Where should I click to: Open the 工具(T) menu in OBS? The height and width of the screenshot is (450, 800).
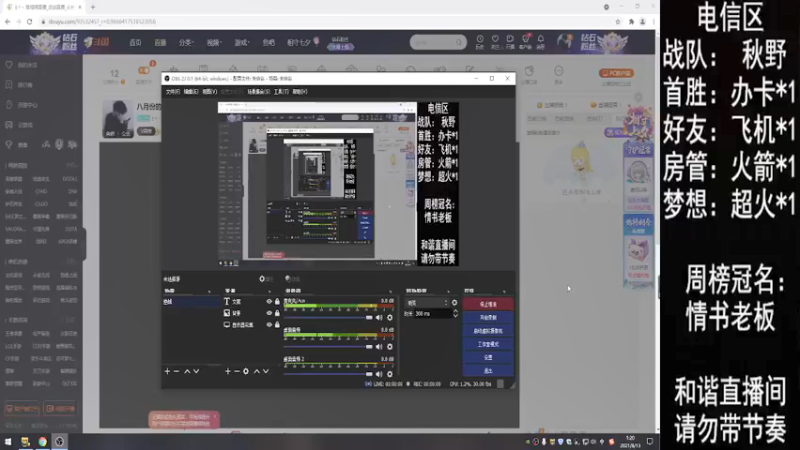pyautogui.click(x=281, y=92)
